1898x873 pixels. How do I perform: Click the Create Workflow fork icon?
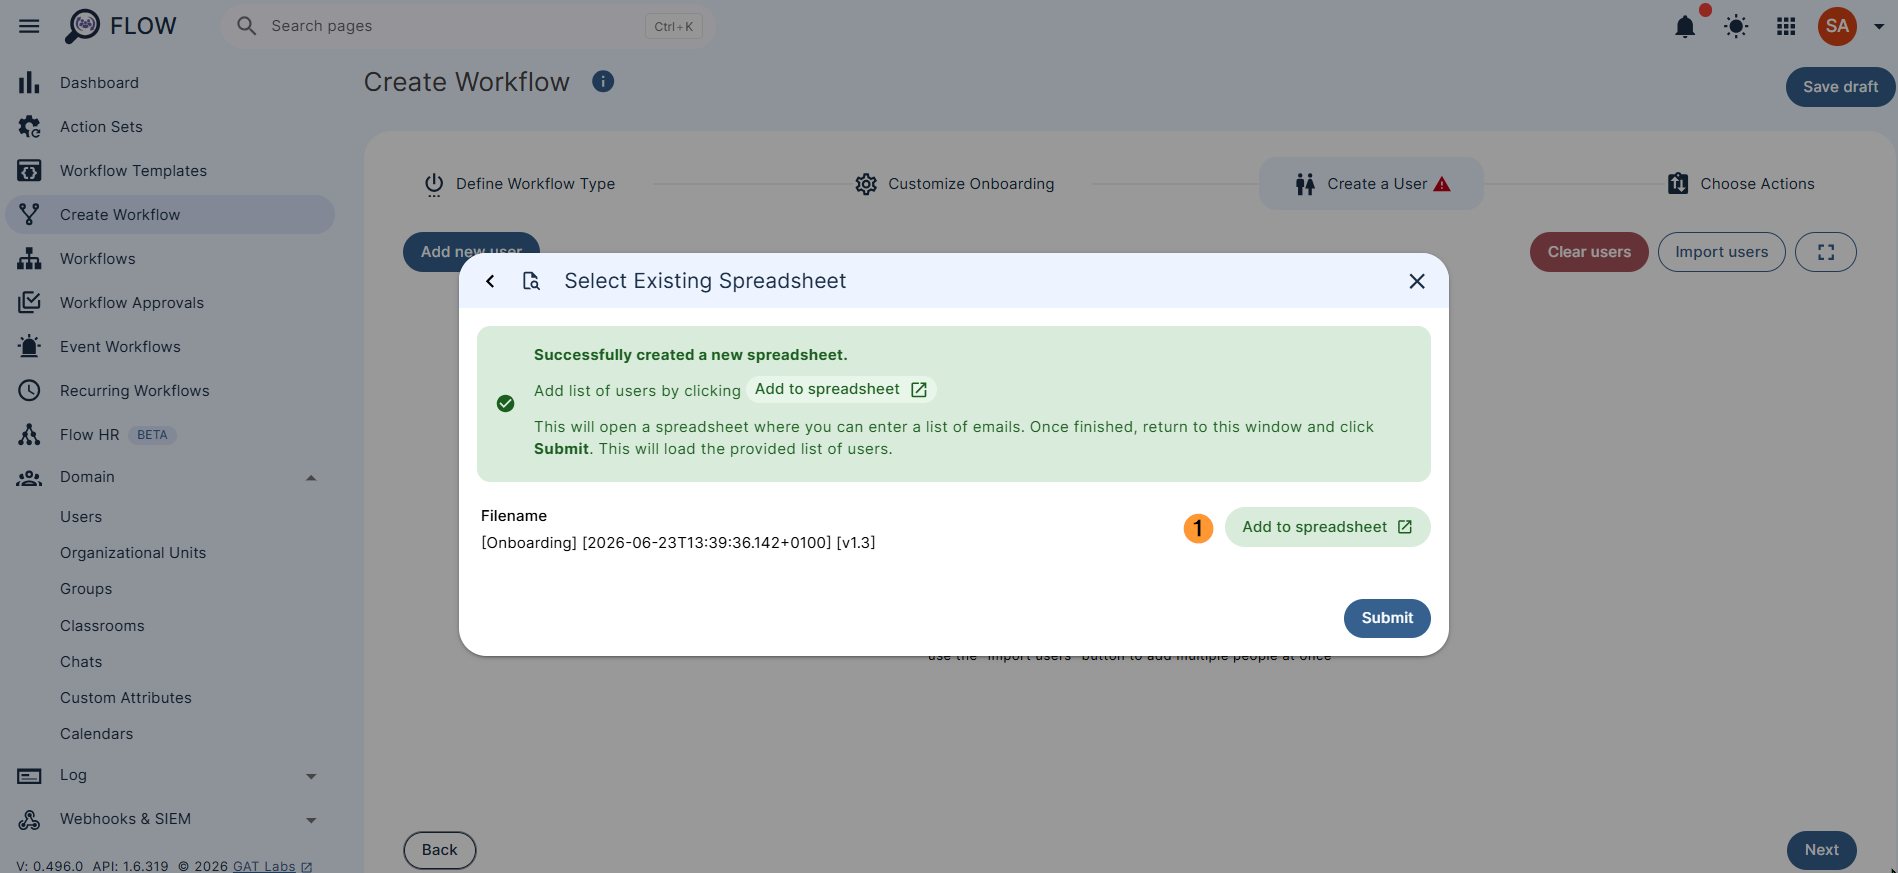pos(29,215)
